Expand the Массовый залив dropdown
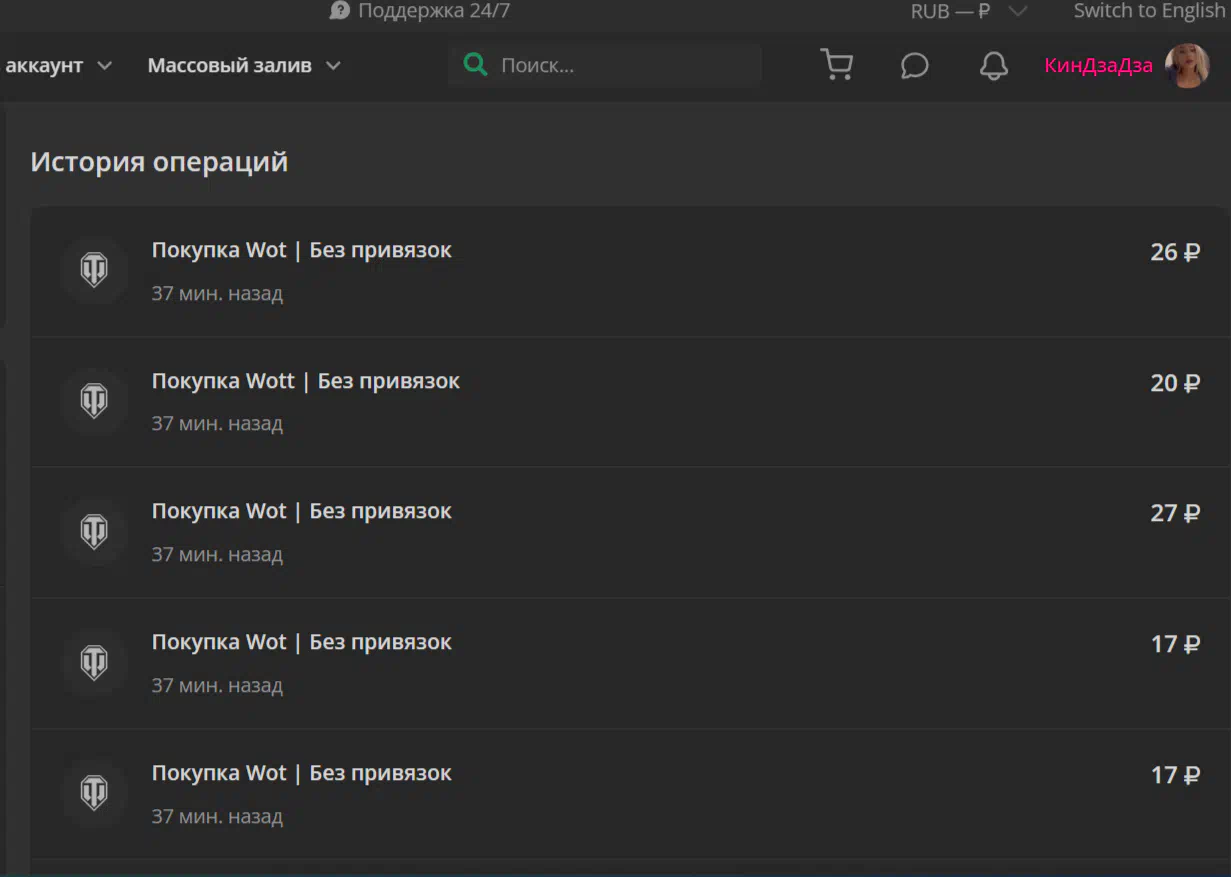 (x=244, y=66)
